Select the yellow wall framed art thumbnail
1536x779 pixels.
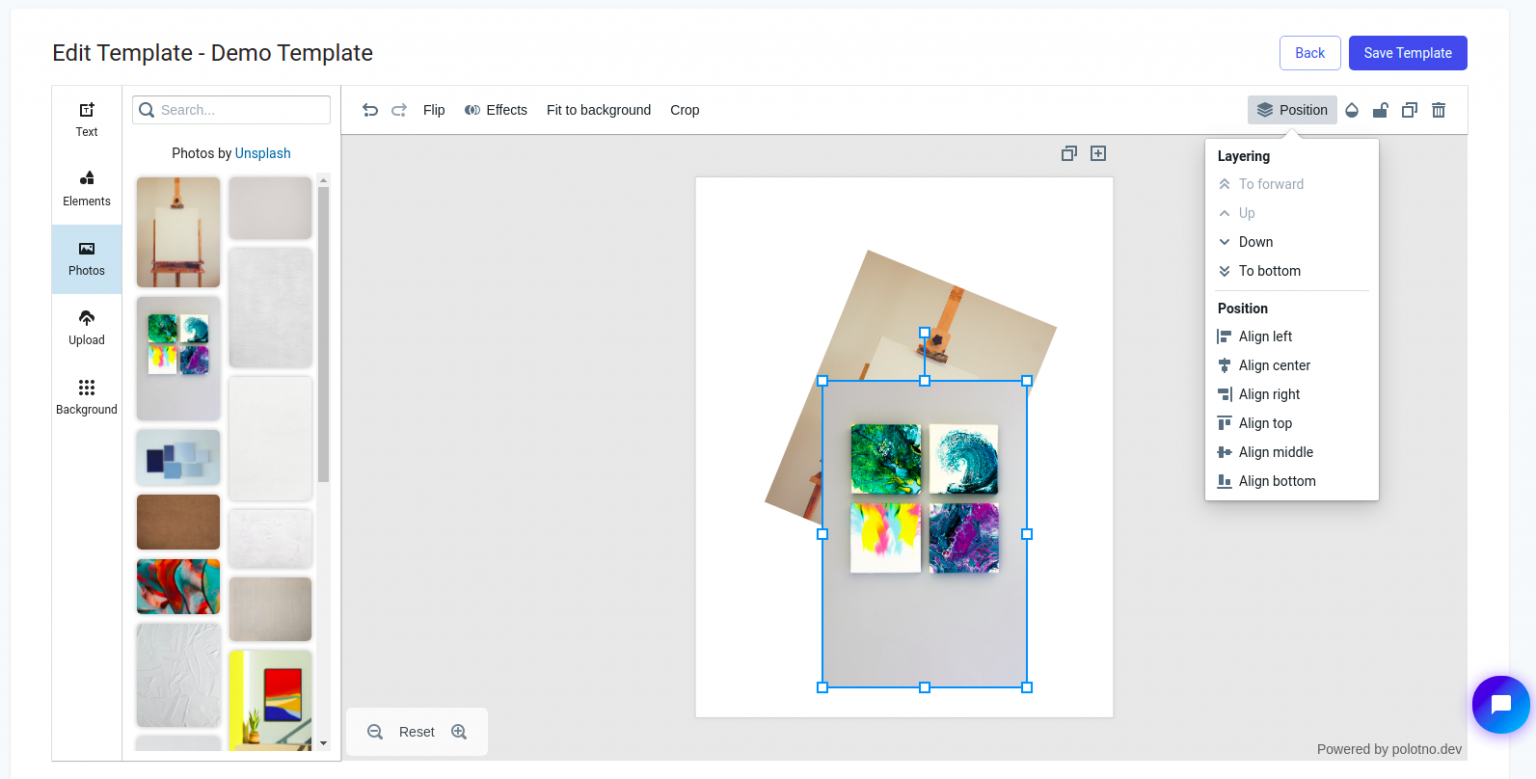[x=270, y=700]
